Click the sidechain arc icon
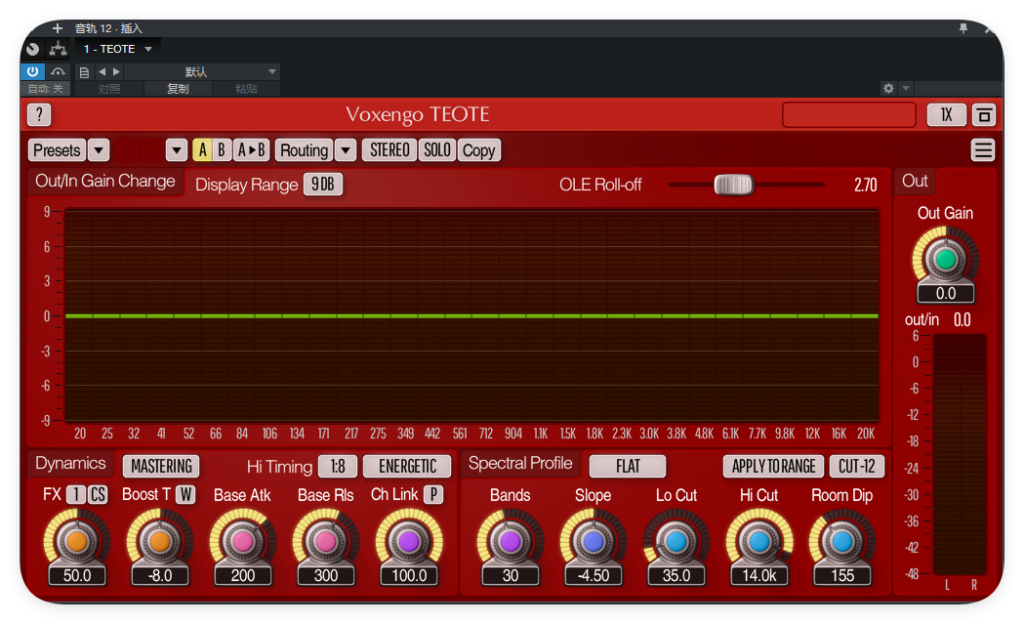 58,72
